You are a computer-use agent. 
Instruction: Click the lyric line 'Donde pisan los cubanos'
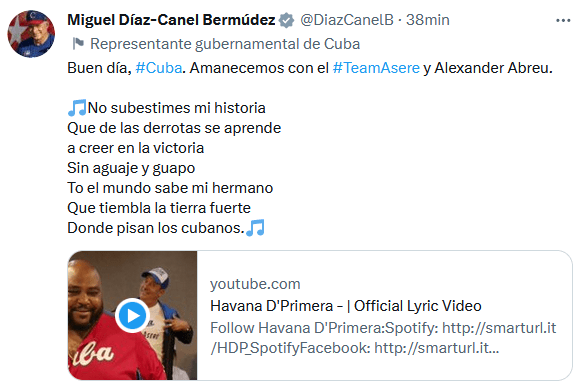click(x=156, y=228)
